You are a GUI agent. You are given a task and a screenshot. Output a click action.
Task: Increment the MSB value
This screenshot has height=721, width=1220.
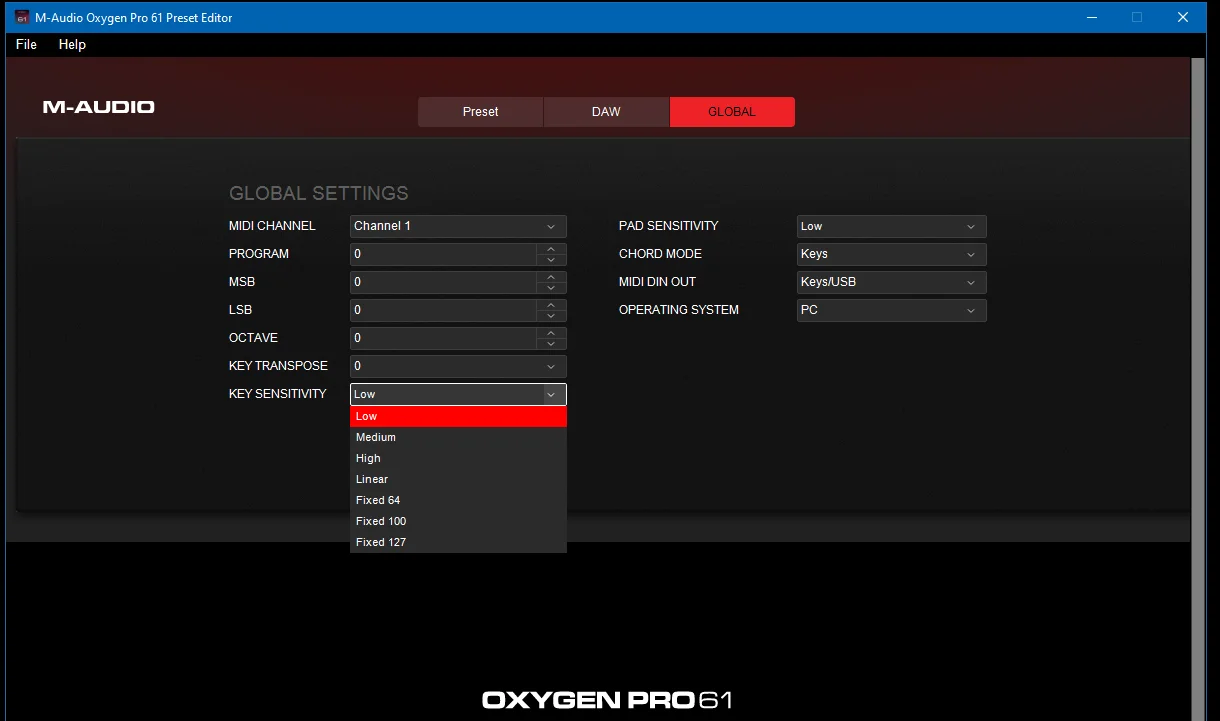(x=551, y=277)
